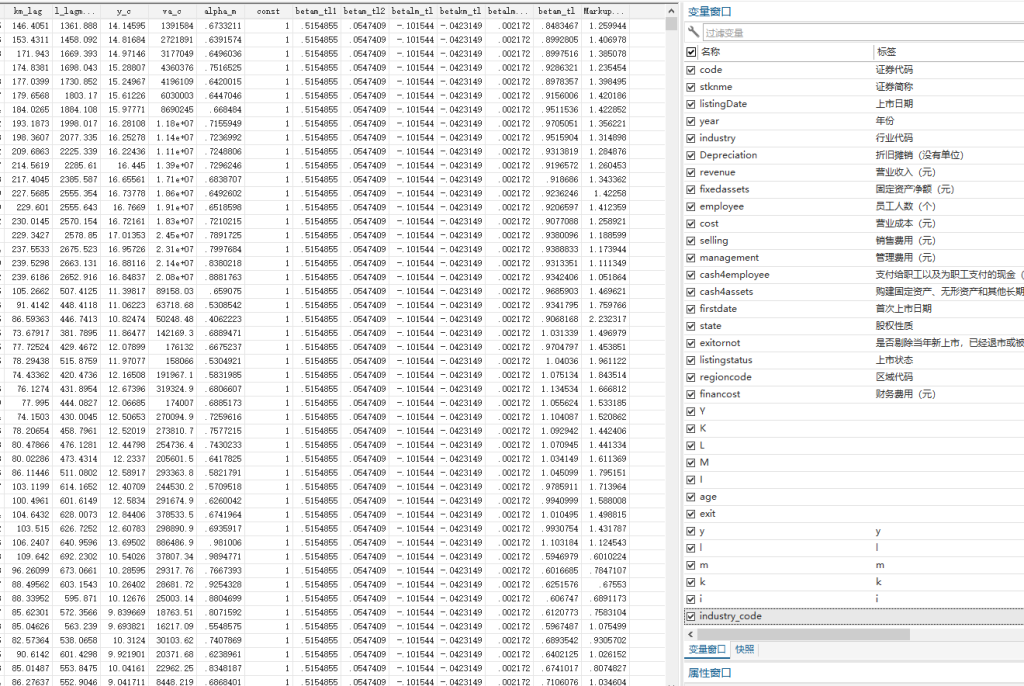
Task: Switch to the 变量窗口 tab
Action: click(707, 649)
